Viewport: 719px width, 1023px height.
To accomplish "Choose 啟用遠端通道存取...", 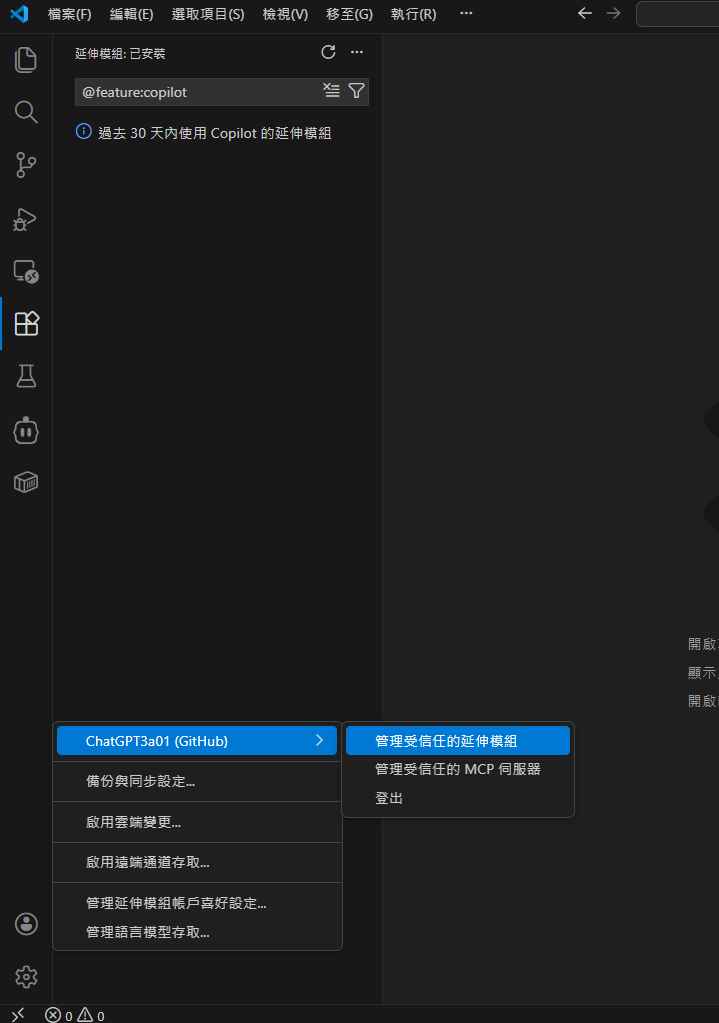I will [x=197, y=863].
